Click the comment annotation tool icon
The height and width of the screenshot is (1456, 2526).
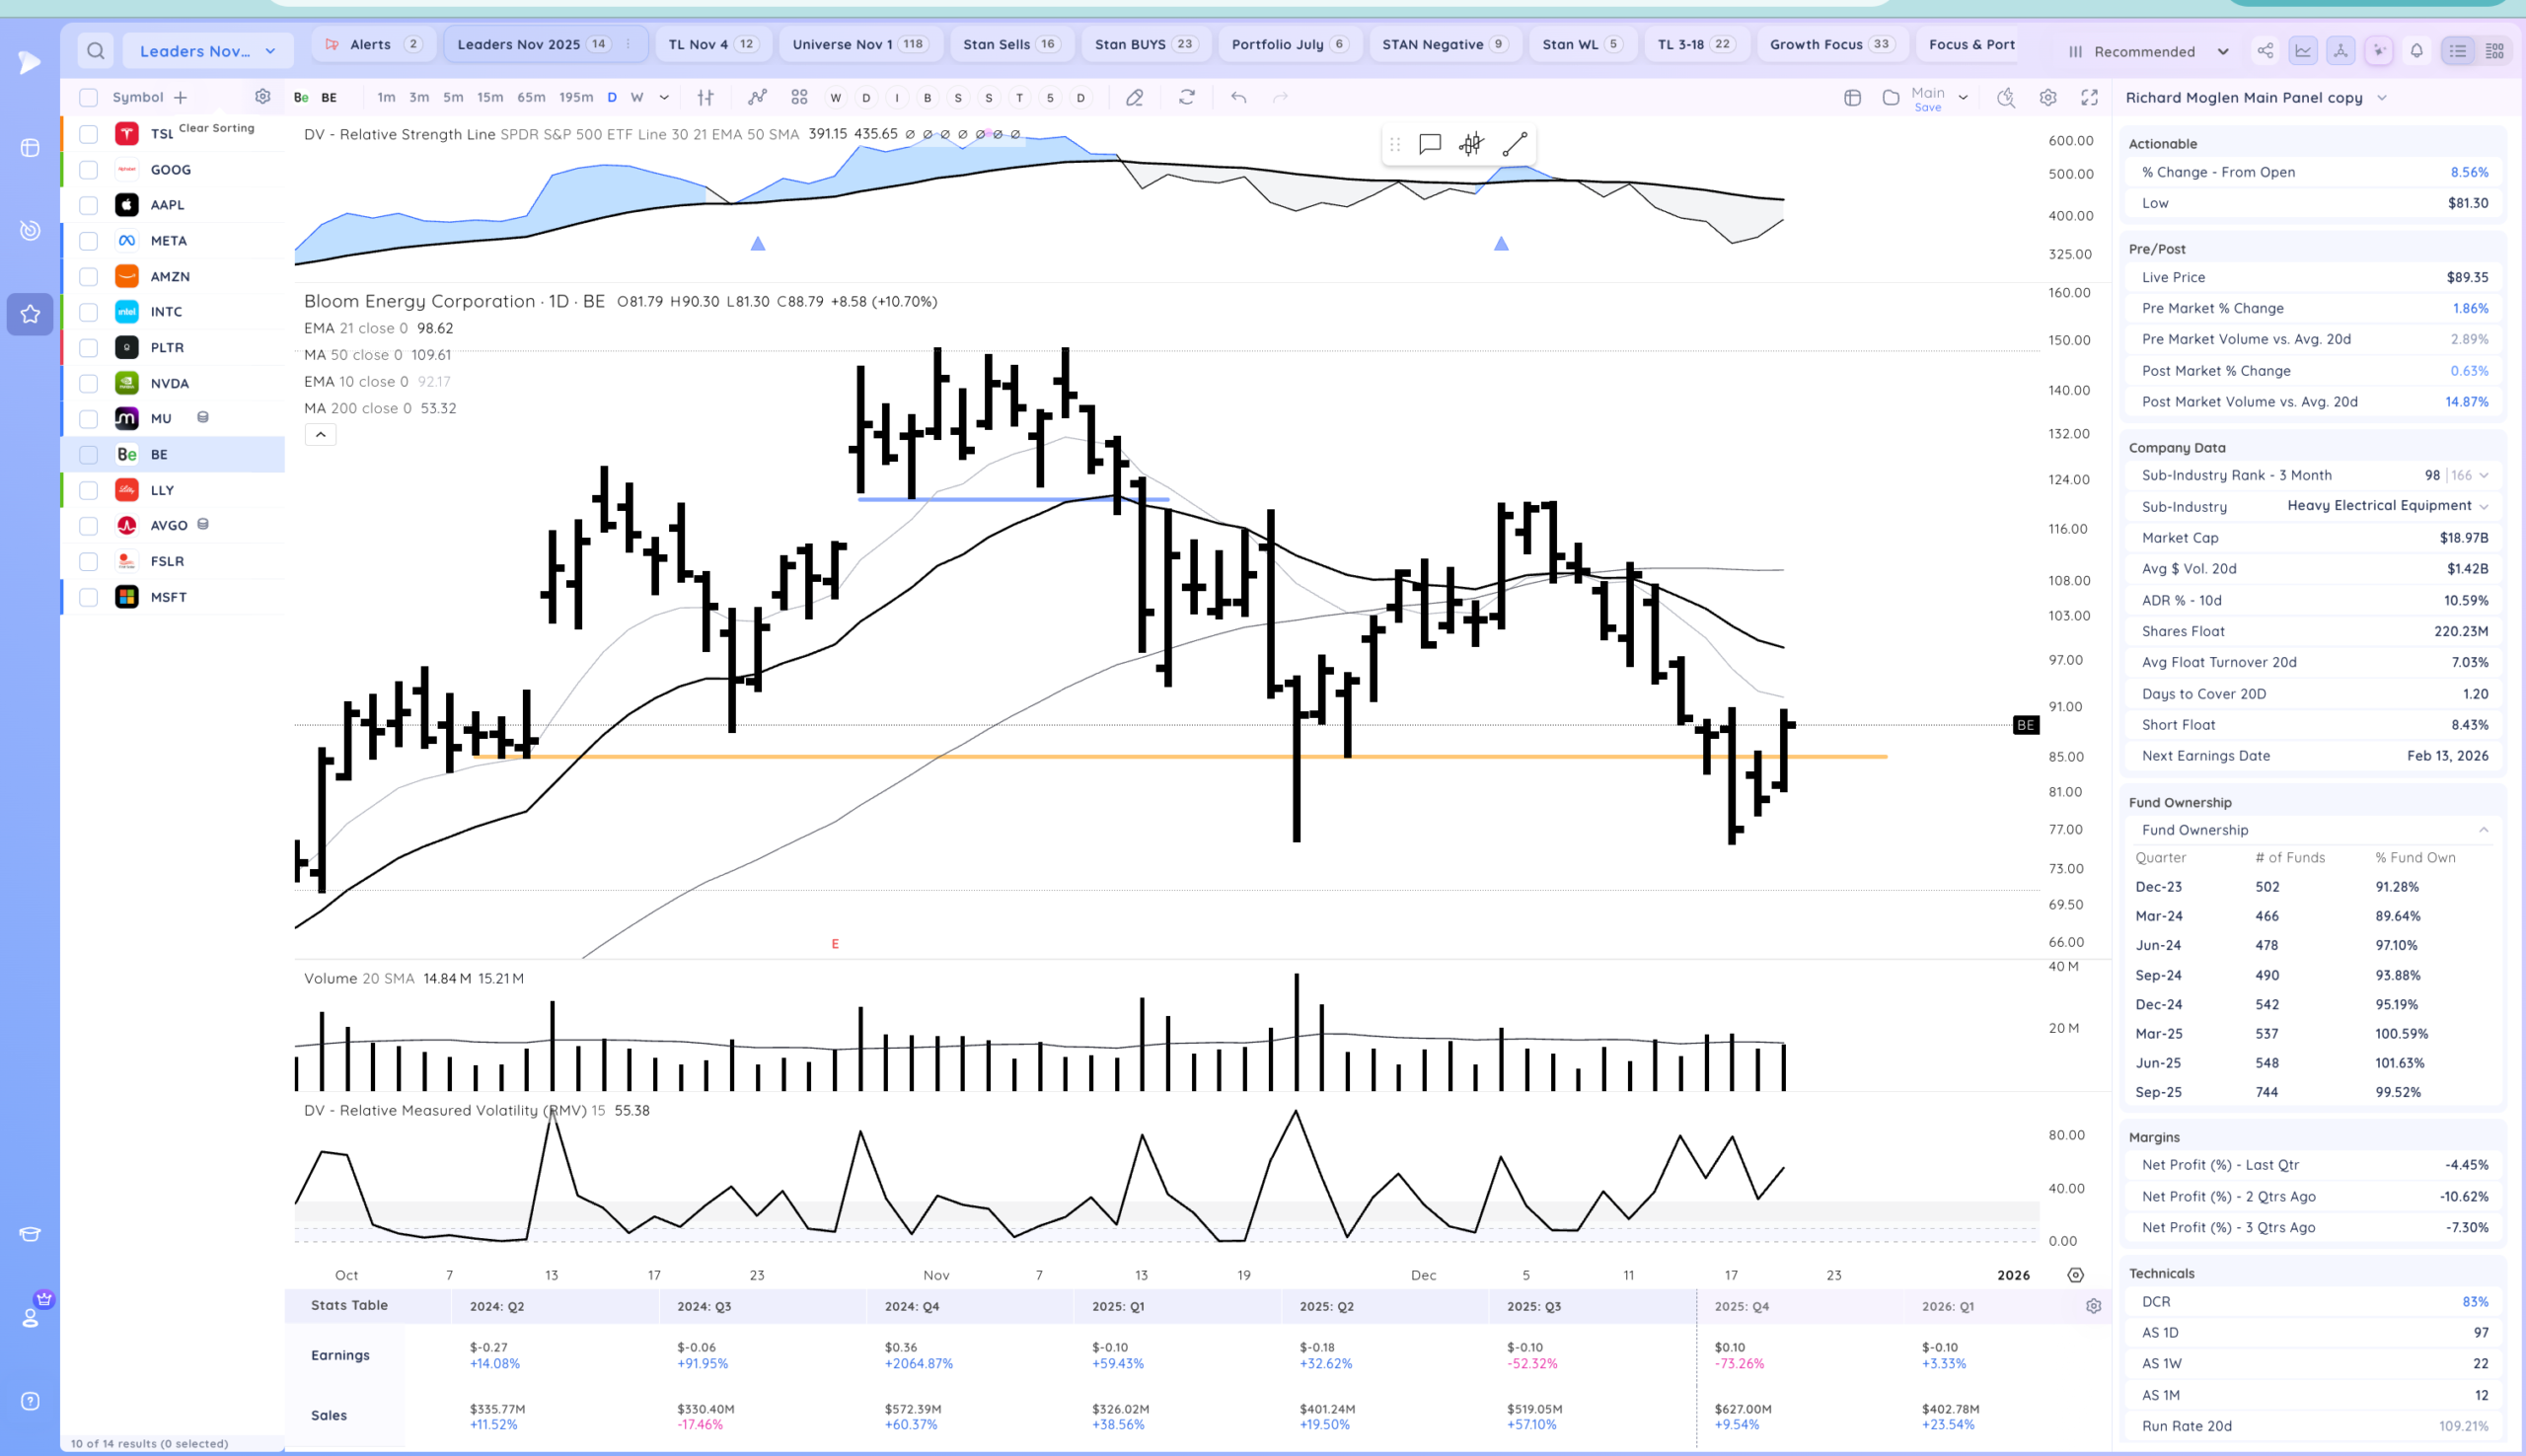[x=1430, y=144]
